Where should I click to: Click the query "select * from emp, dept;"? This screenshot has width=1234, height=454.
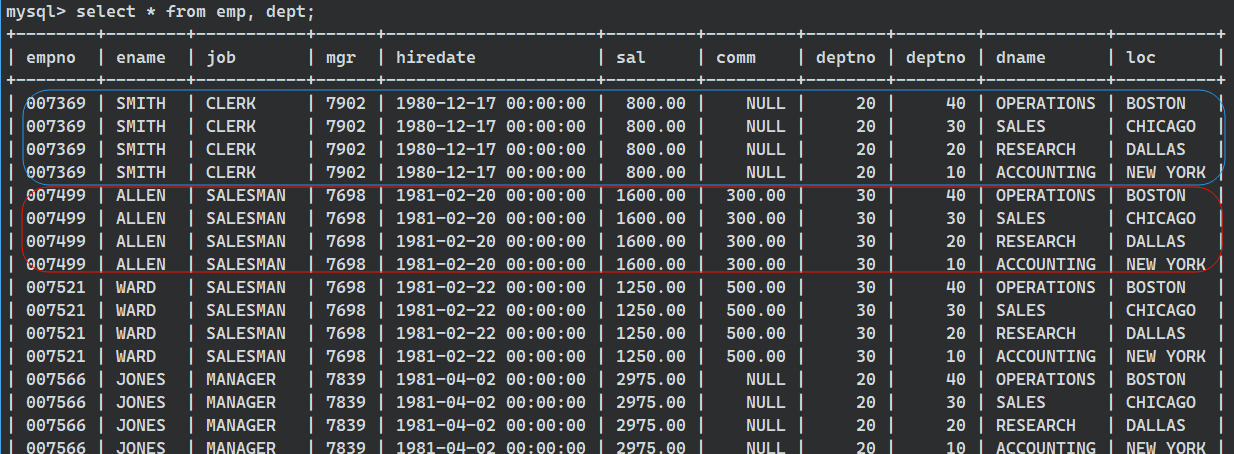[196, 12]
